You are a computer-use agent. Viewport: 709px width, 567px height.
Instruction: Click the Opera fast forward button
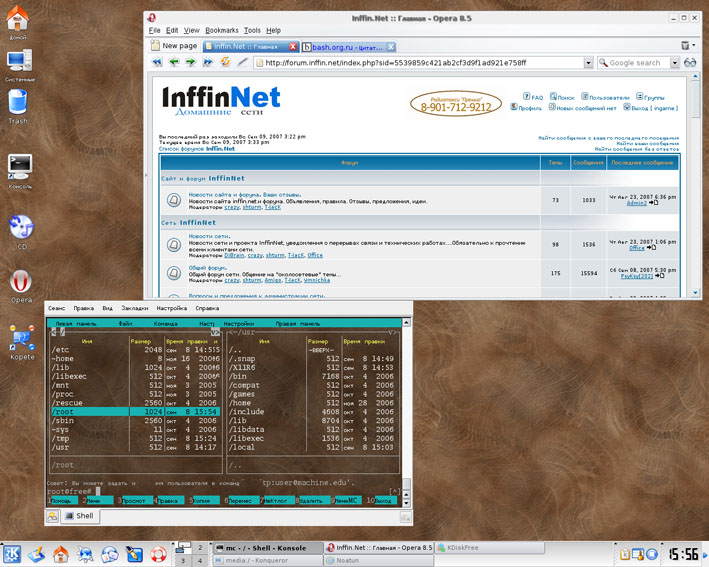click(x=208, y=62)
